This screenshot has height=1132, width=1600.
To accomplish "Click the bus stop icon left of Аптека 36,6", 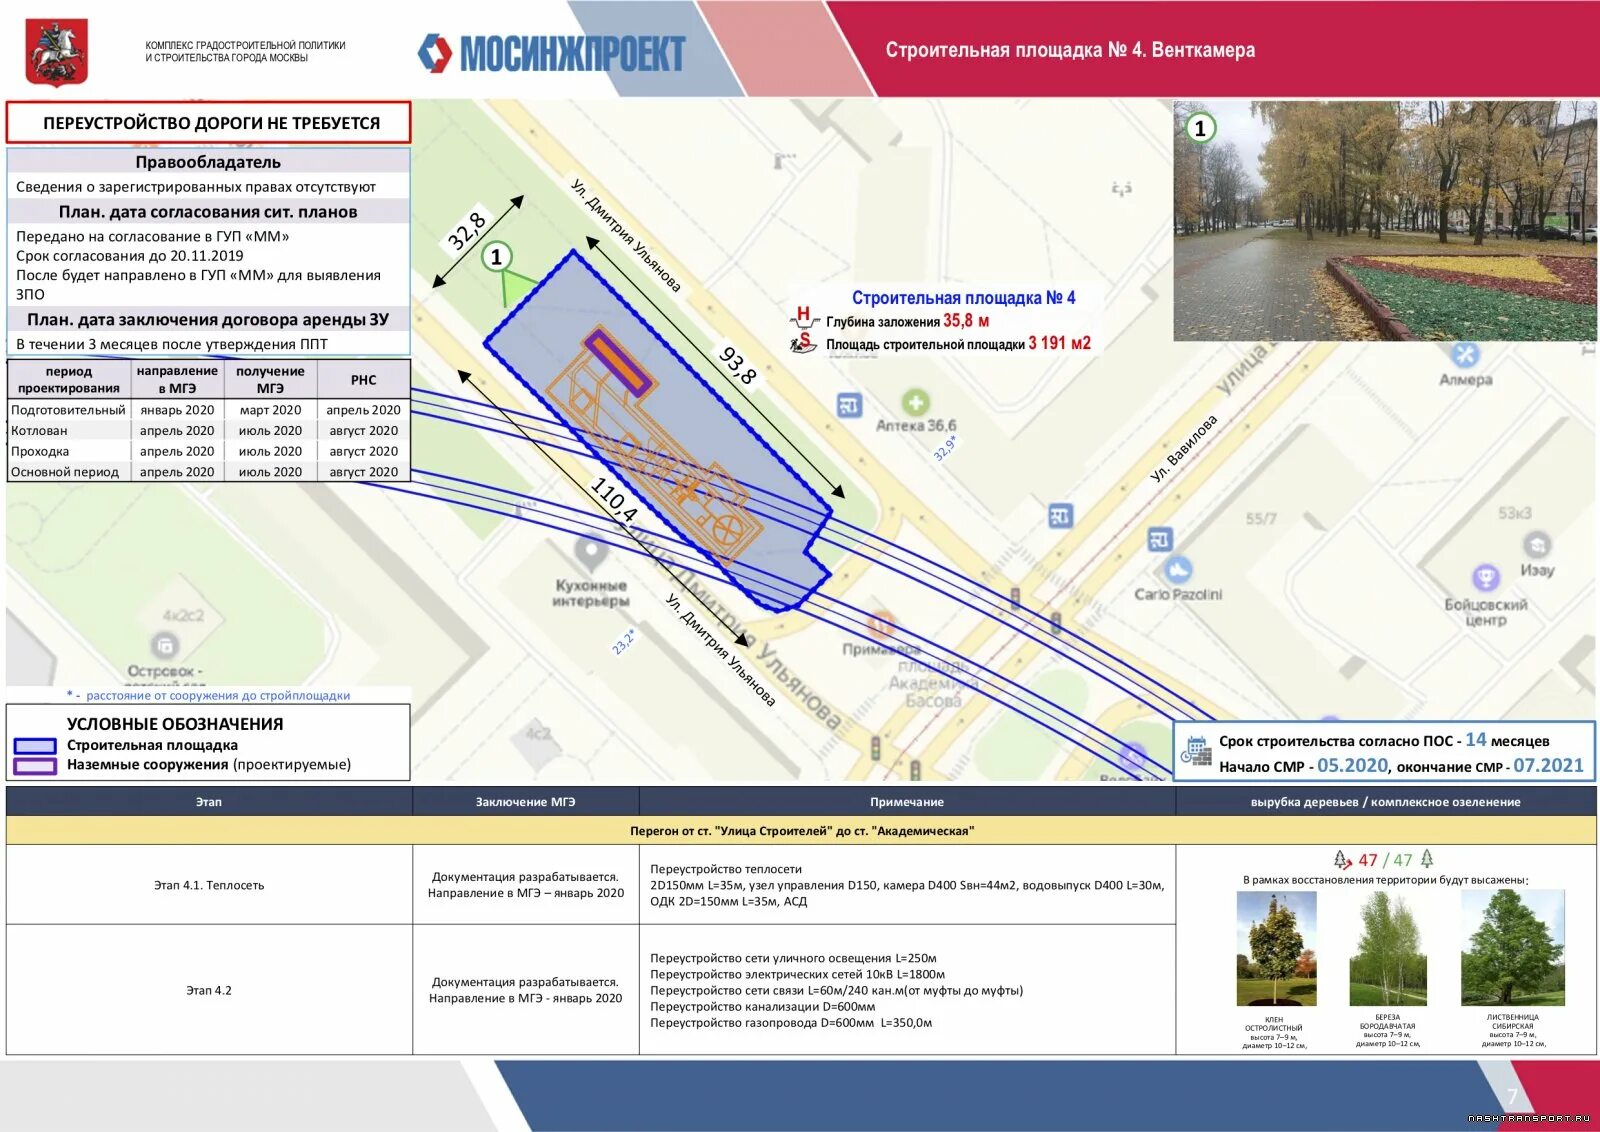I will point(849,405).
